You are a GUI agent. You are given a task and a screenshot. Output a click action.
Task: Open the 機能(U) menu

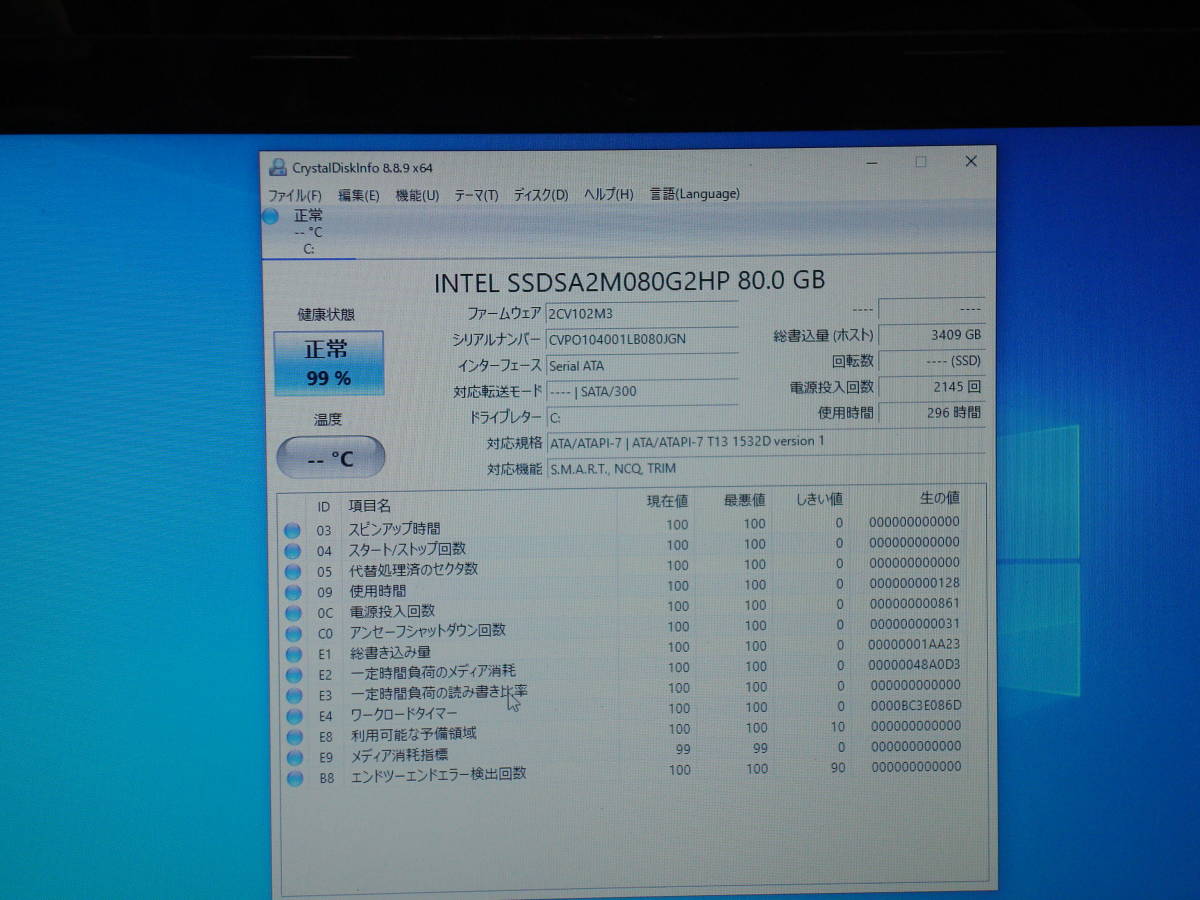pos(417,195)
